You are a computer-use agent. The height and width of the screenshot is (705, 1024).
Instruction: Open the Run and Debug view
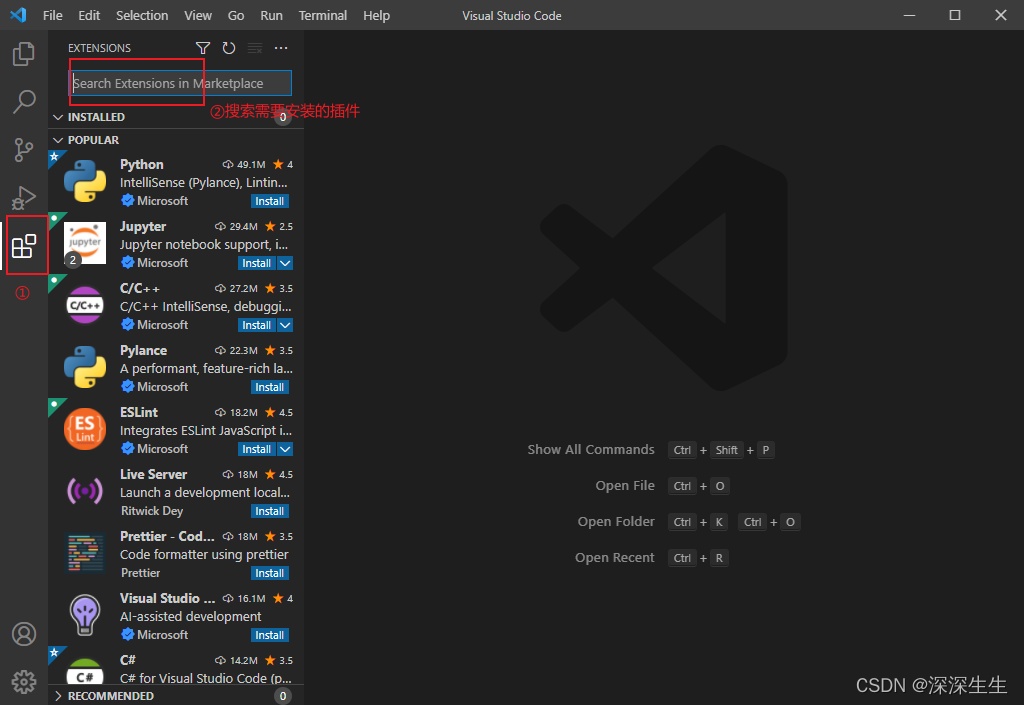24,198
